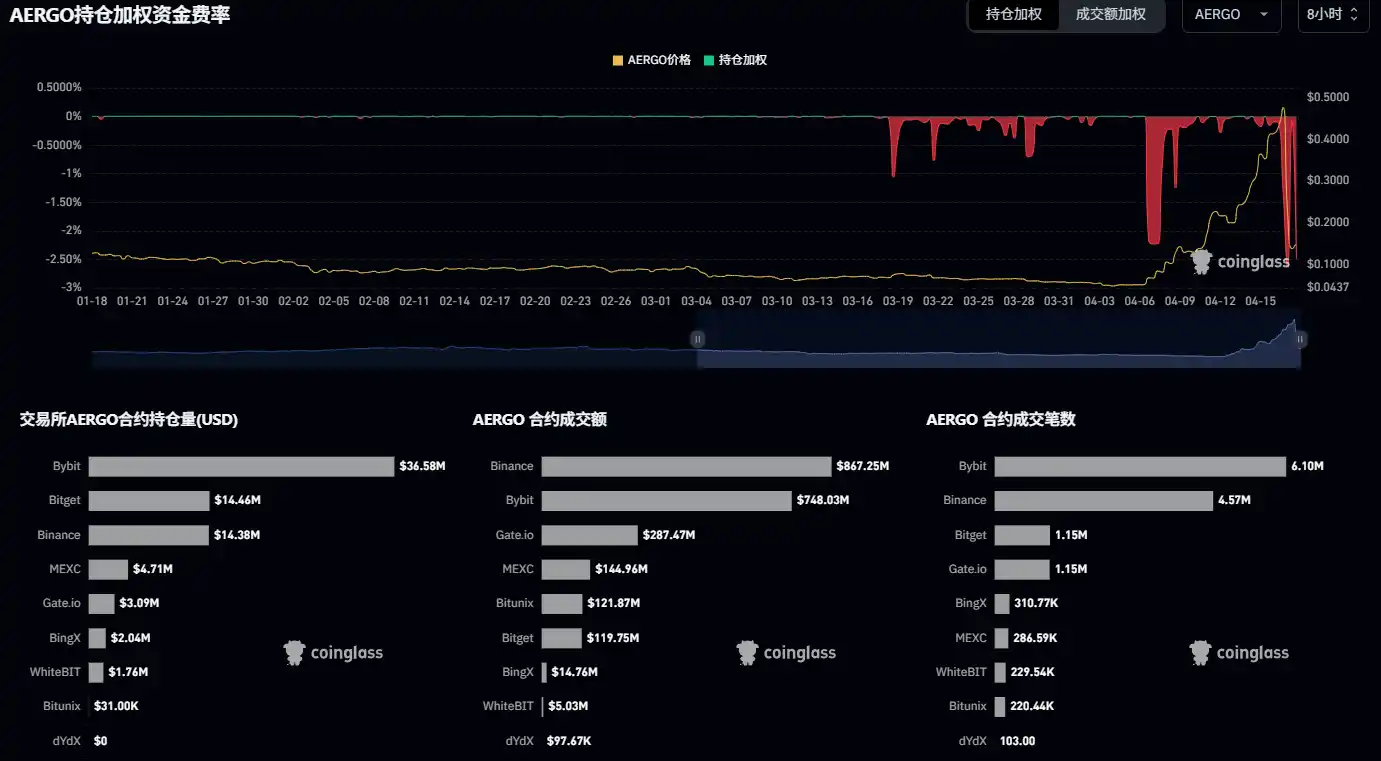Click the green 持仓加权 legend swatch

click(x=709, y=60)
